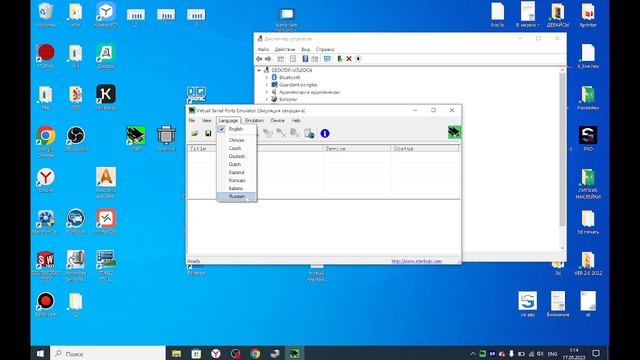Click the green serial-port logo at VSPE toolbar right

tap(454, 132)
